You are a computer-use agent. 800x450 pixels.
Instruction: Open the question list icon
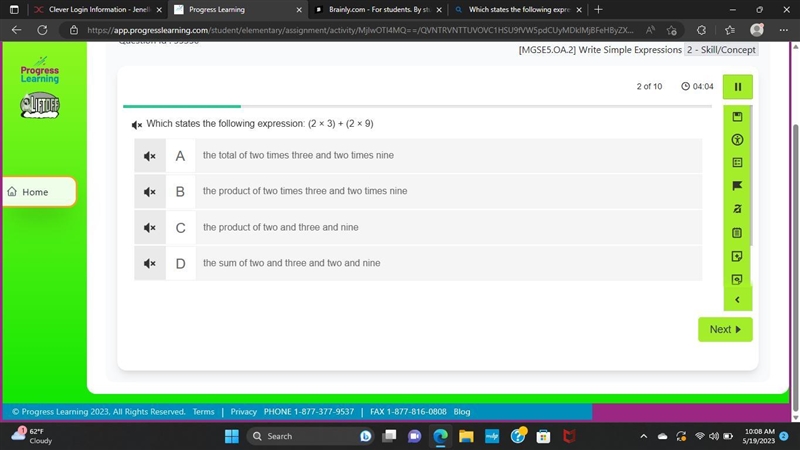(737, 163)
